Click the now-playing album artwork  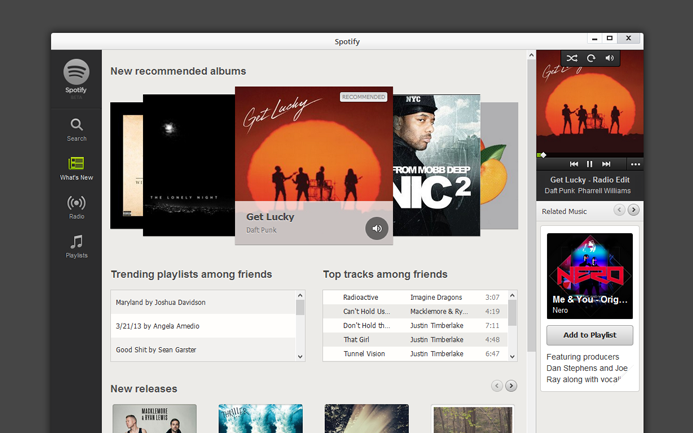coord(590,103)
